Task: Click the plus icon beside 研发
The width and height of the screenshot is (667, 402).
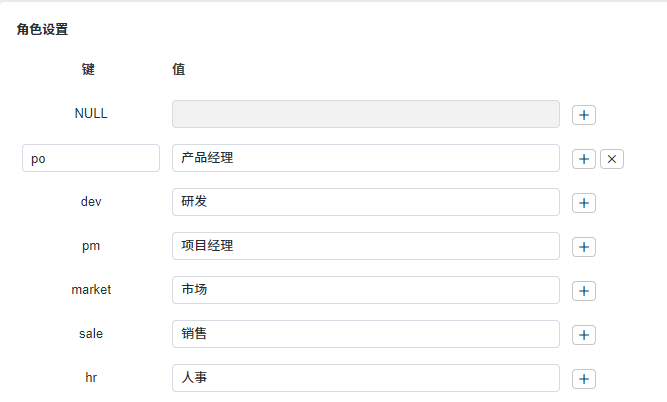Action: pyautogui.click(x=584, y=203)
